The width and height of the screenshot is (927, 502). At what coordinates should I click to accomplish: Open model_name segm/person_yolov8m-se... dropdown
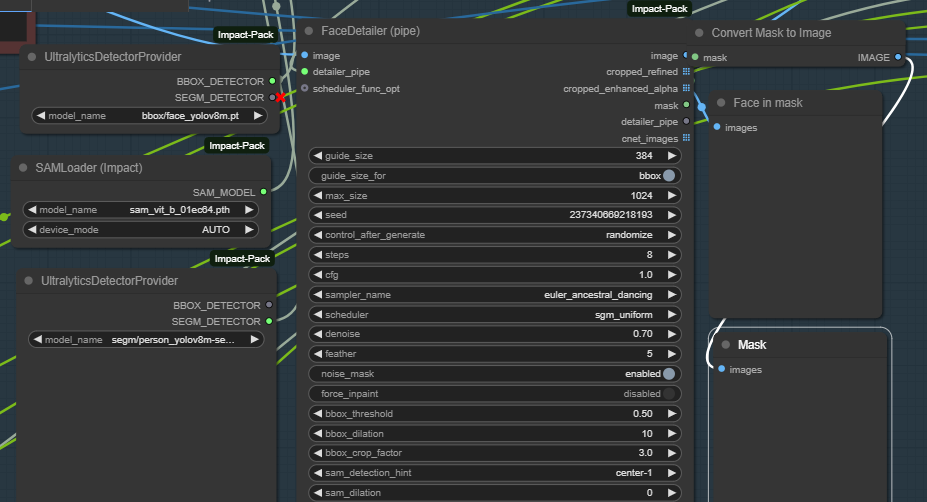pyautogui.click(x=145, y=340)
